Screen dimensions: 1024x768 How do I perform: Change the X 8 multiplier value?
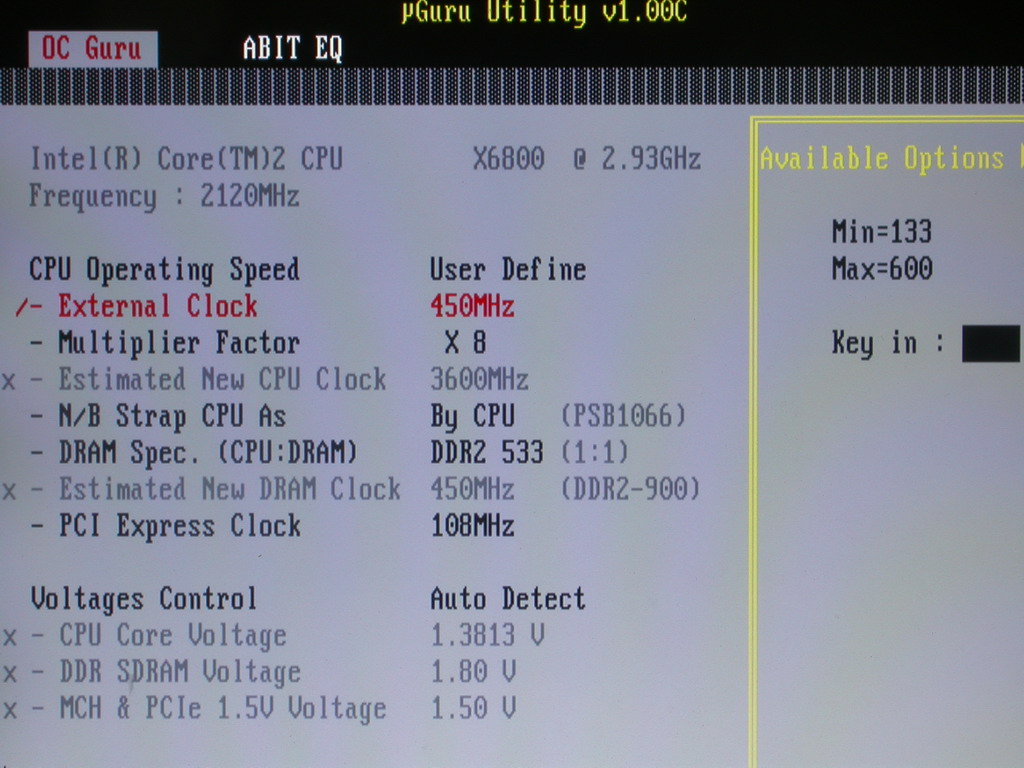click(465, 343)
